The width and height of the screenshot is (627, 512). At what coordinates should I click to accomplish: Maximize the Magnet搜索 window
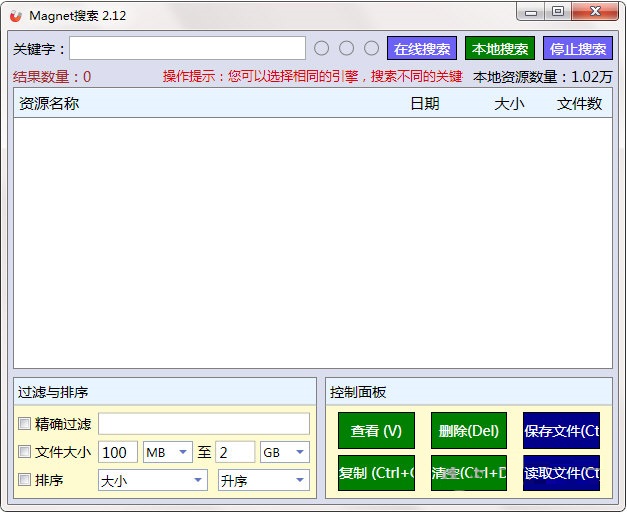tap(558, 12)
